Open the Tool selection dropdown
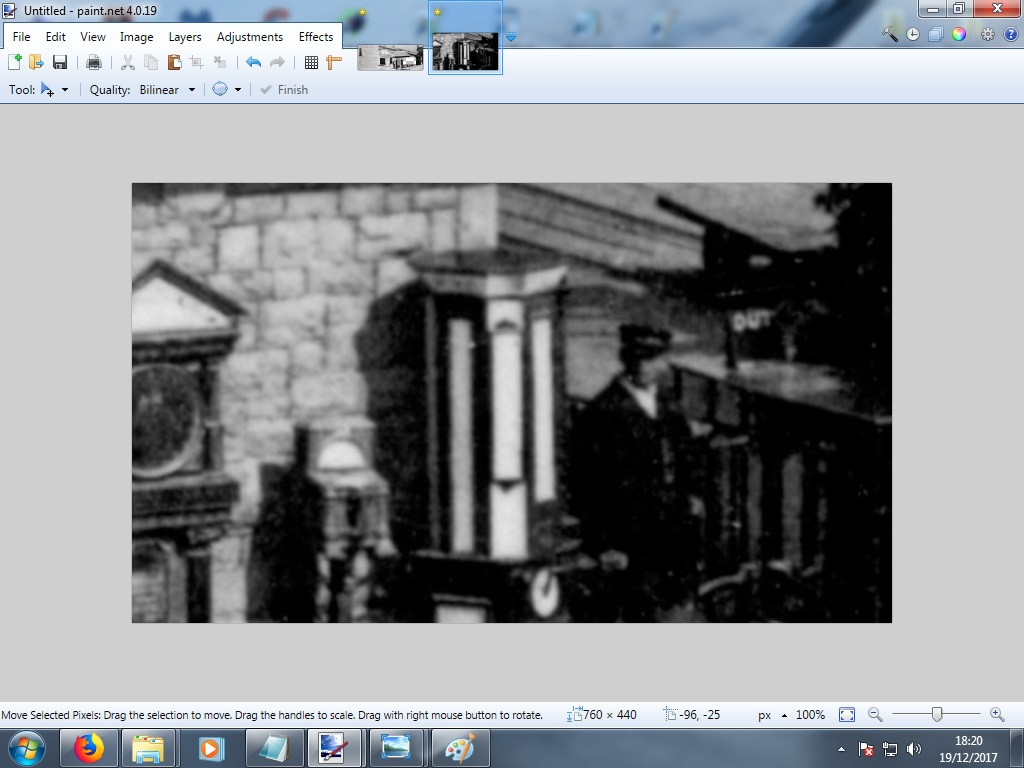Image resolution: width=1024 pixels, height=768 pixels. tap(55, 89)
